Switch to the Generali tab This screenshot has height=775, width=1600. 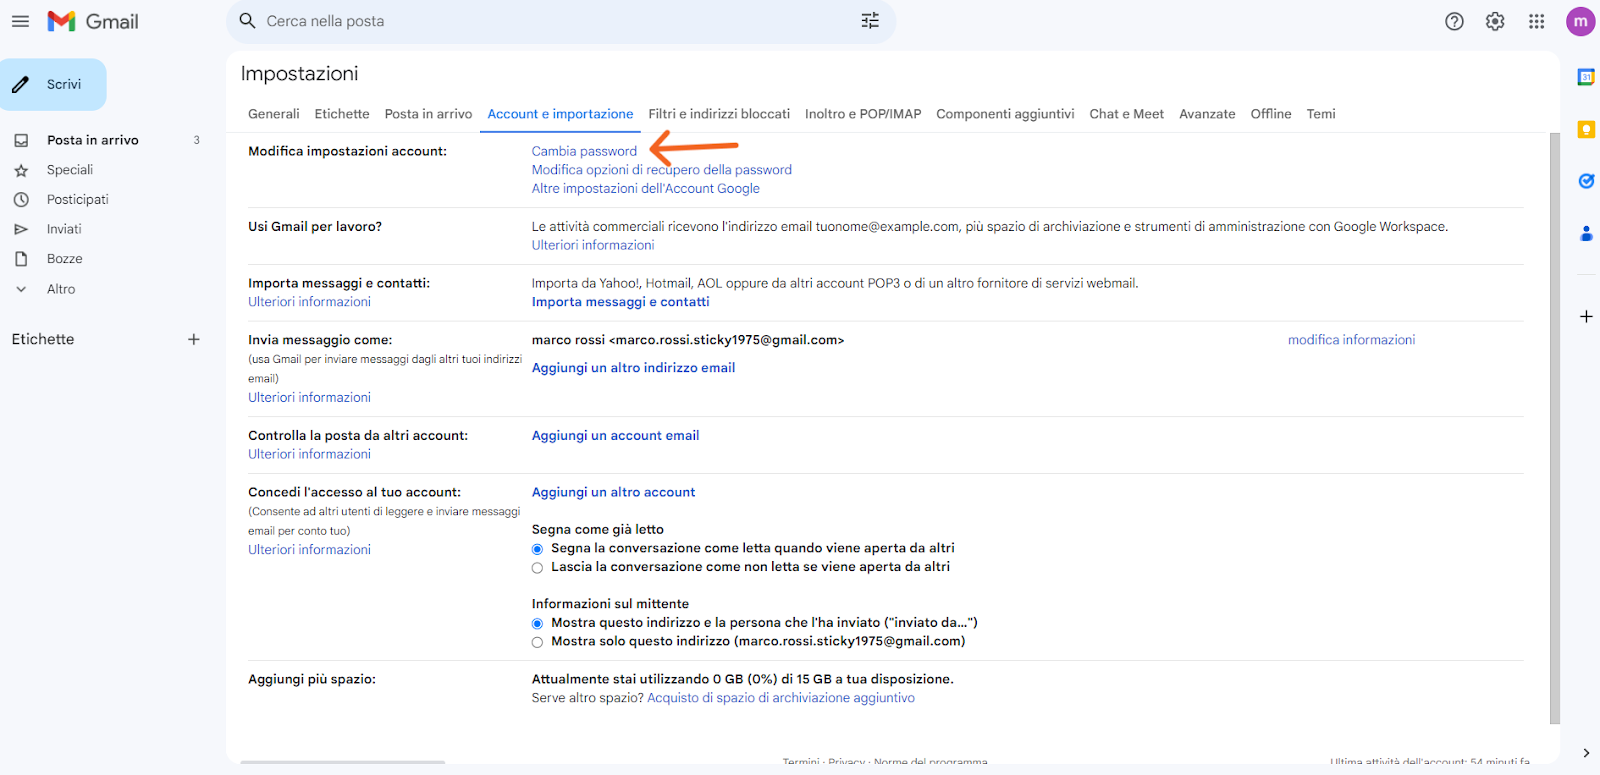pos(274,114)
